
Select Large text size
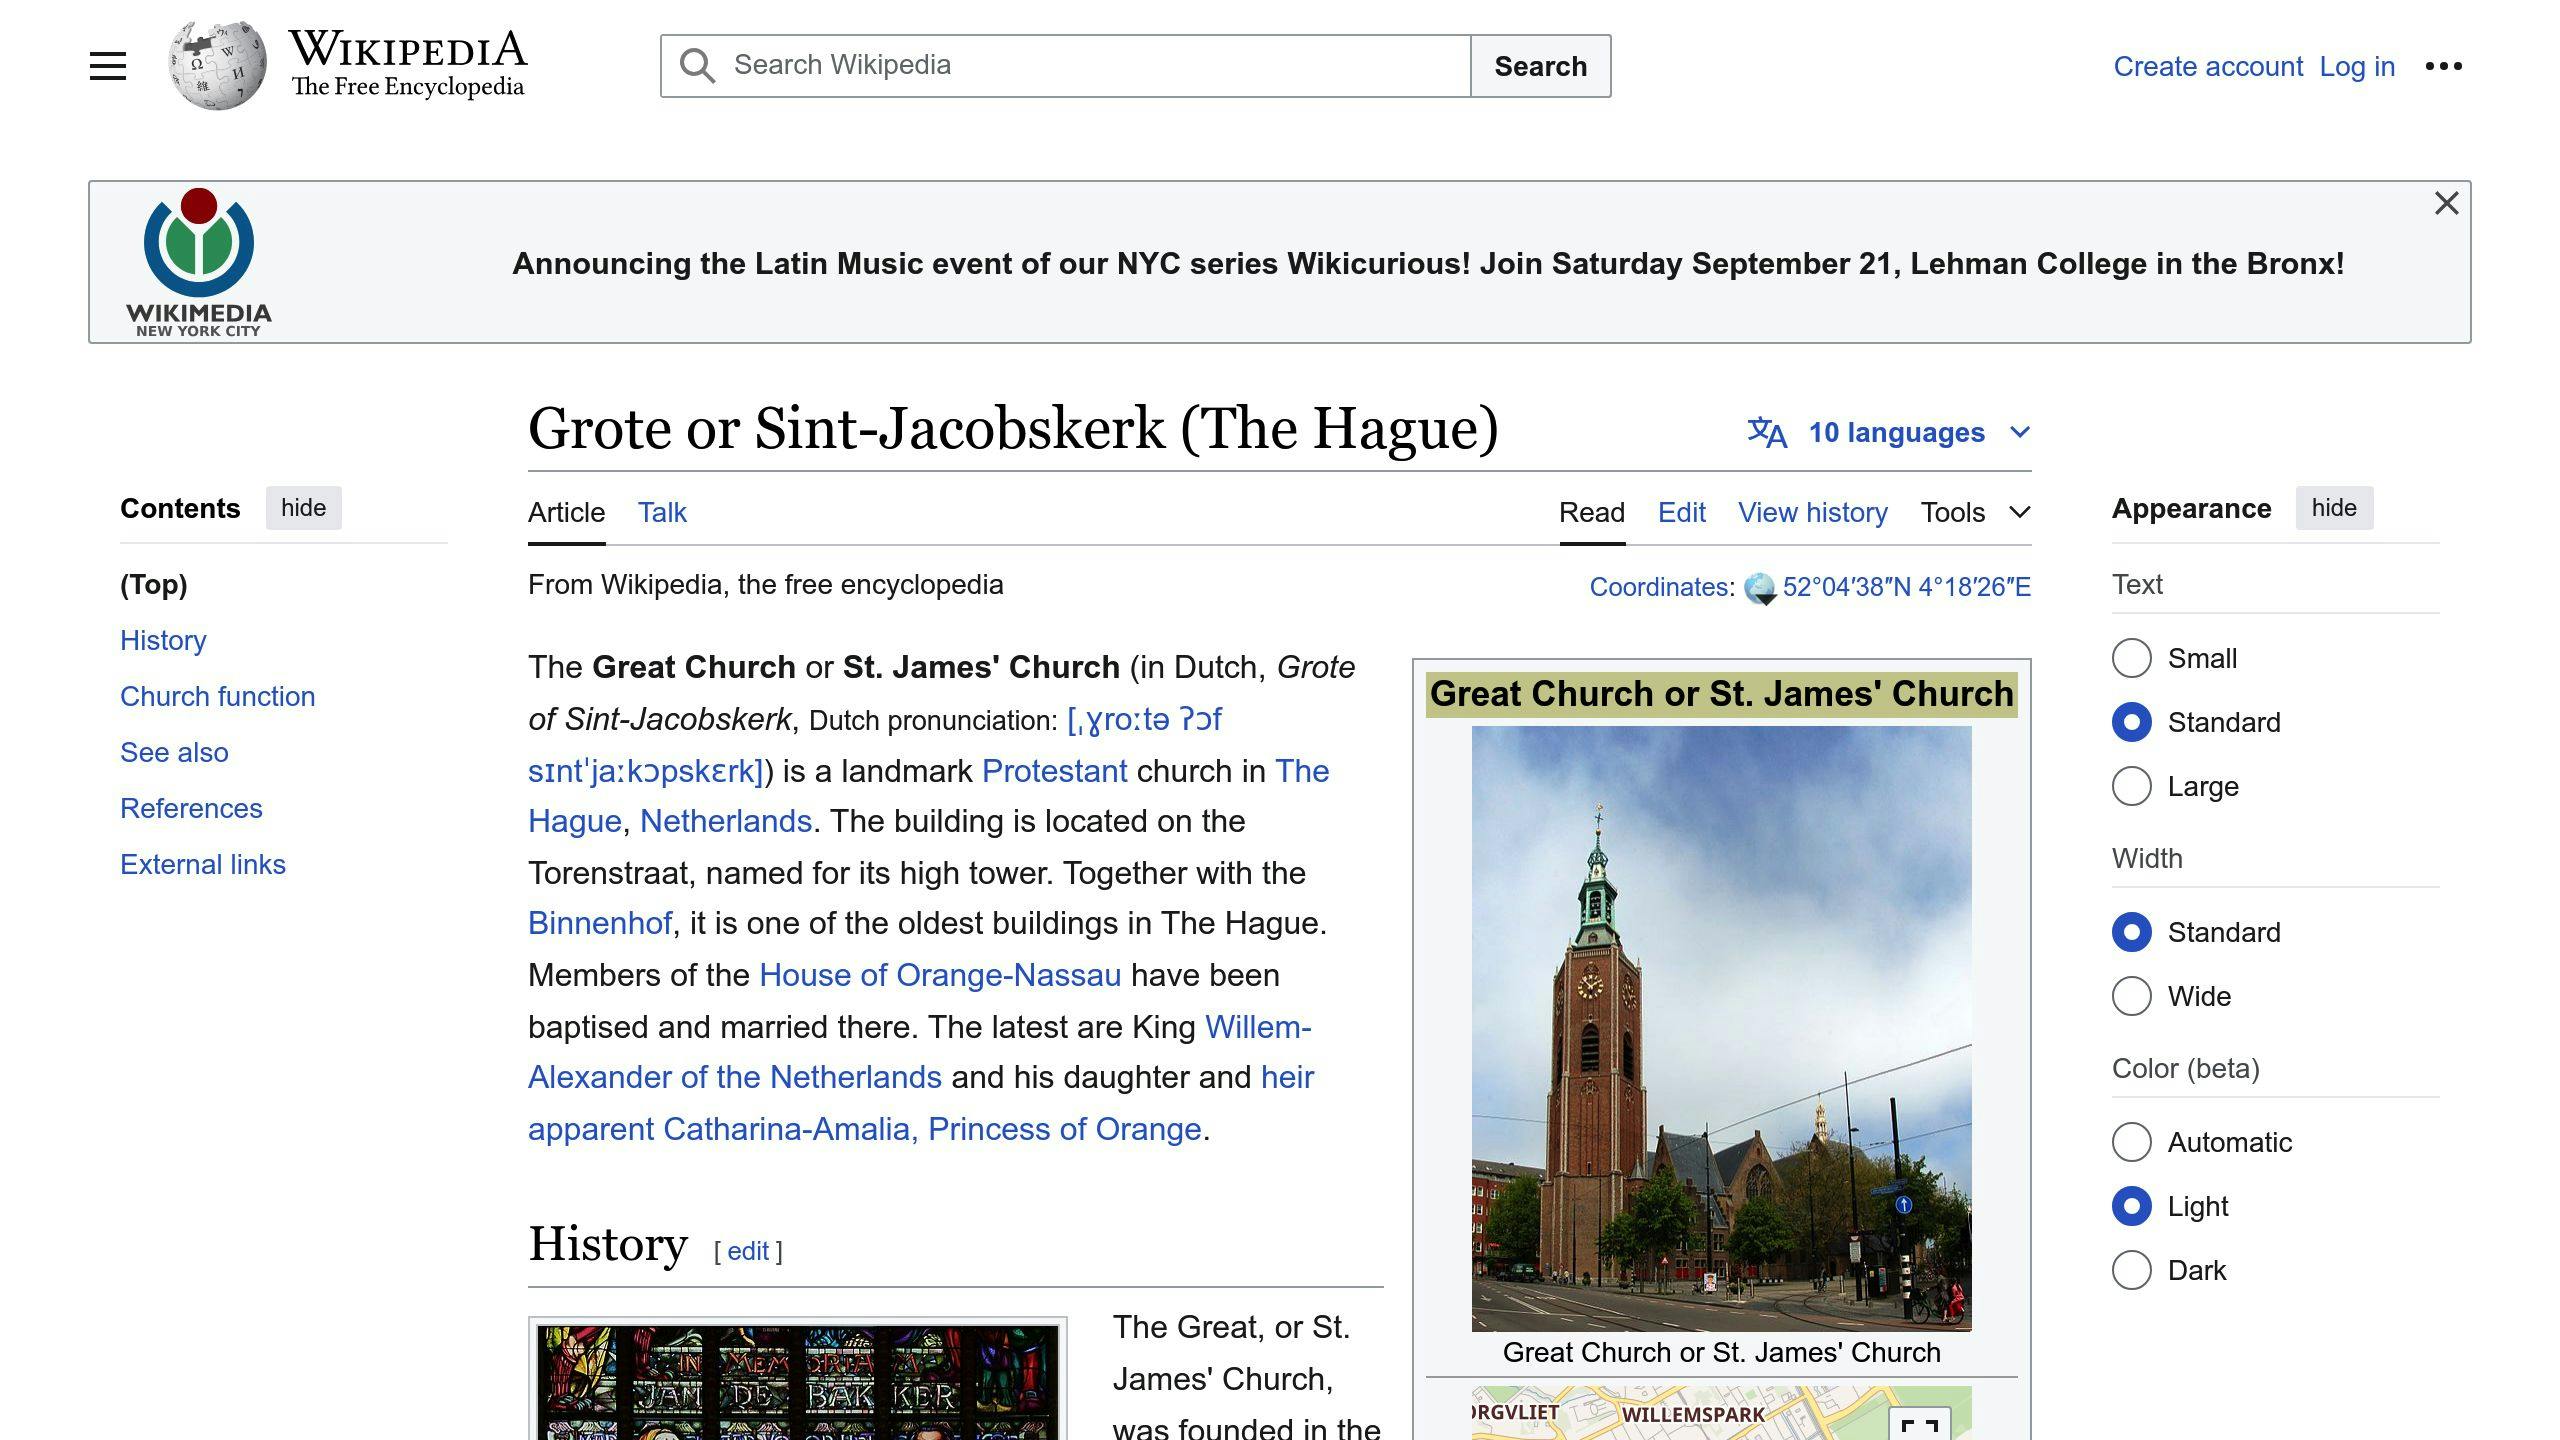2131,786
